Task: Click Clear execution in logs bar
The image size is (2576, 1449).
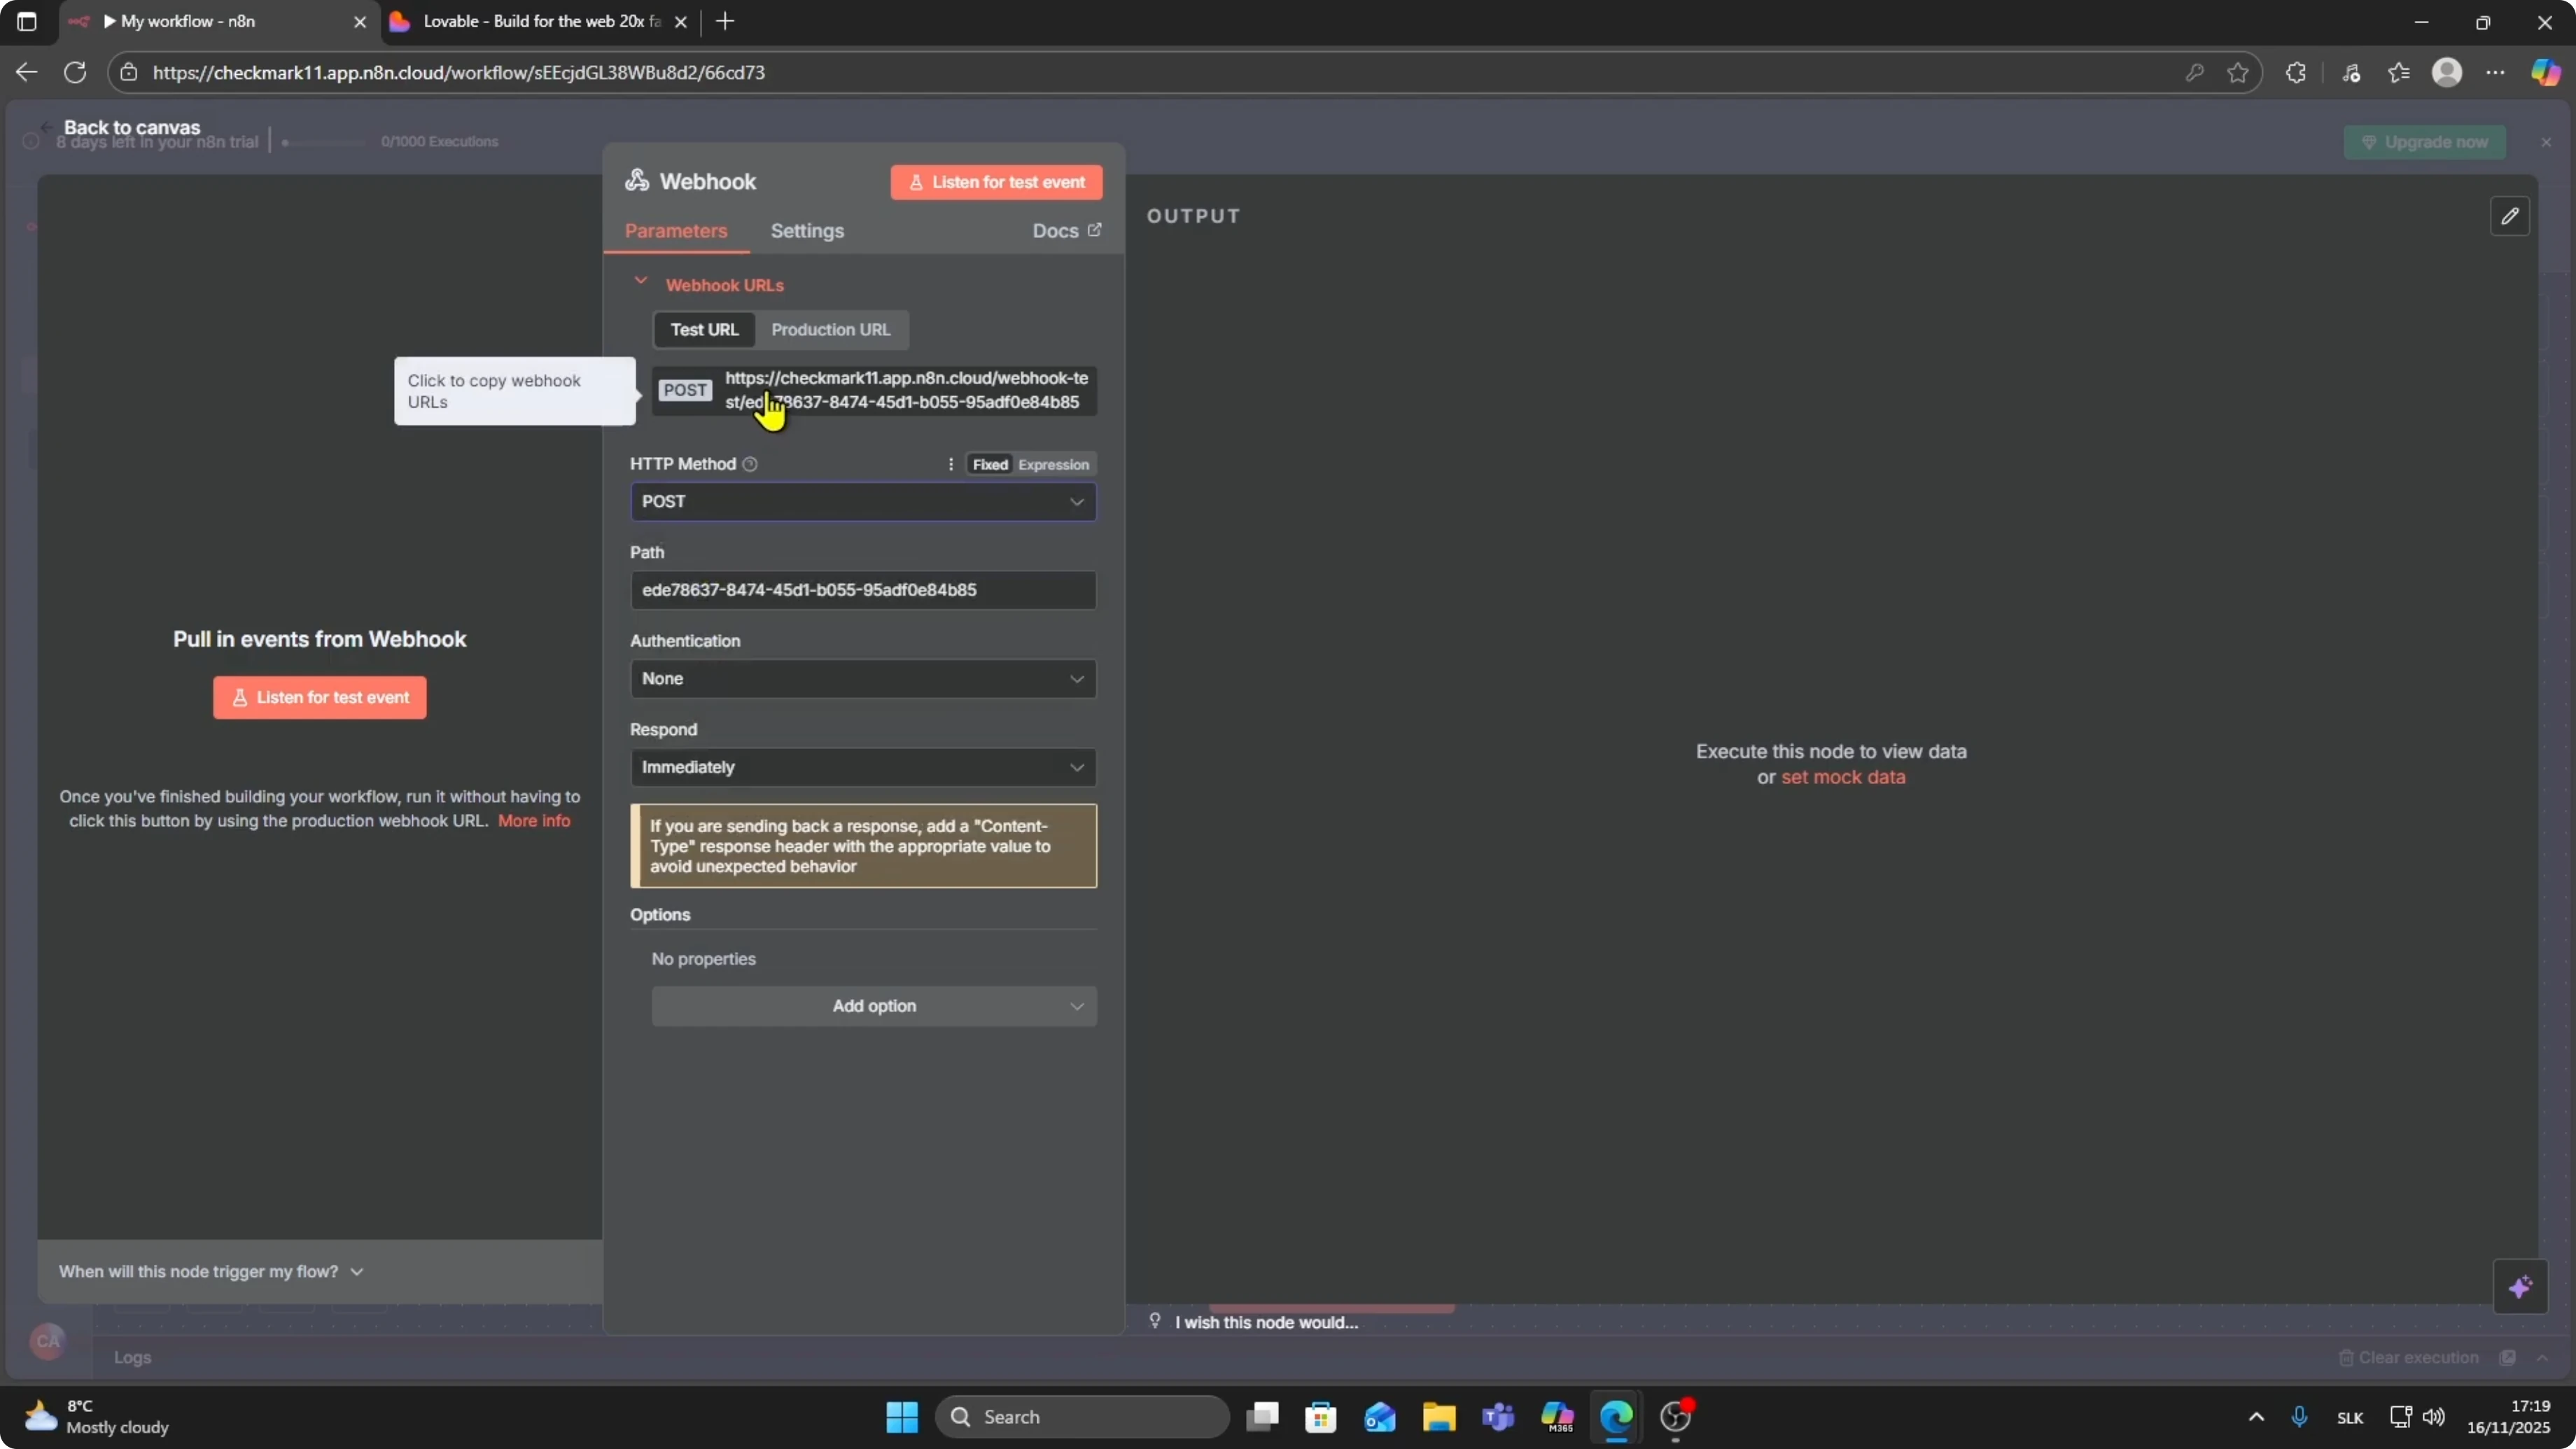Action: (2409, 1357)
